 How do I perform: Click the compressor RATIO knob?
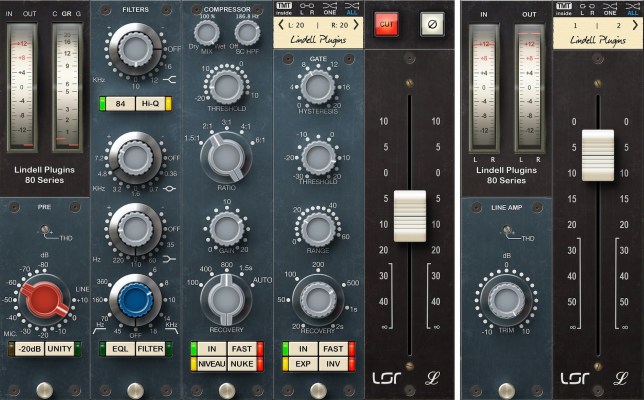point(226,157)
